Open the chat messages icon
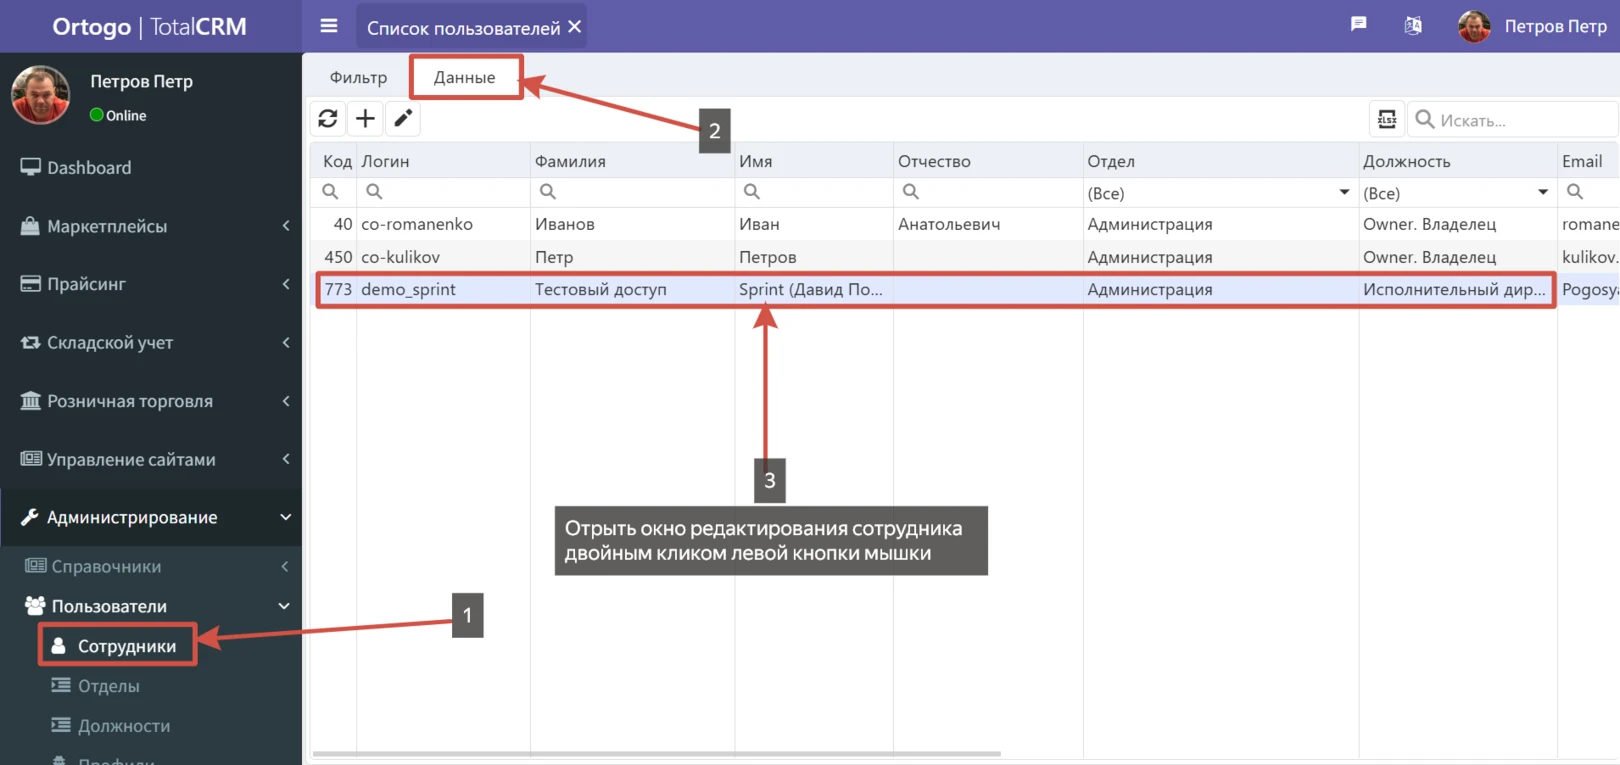Image resolution: width=1620 pixels, height=765 pixels. (x=1358, y=24)
